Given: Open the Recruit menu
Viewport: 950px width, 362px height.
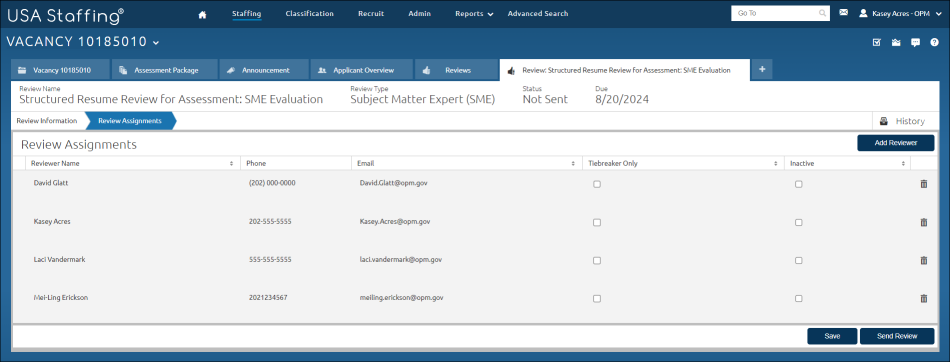Looking at the screenshot, I should (371, 13).
